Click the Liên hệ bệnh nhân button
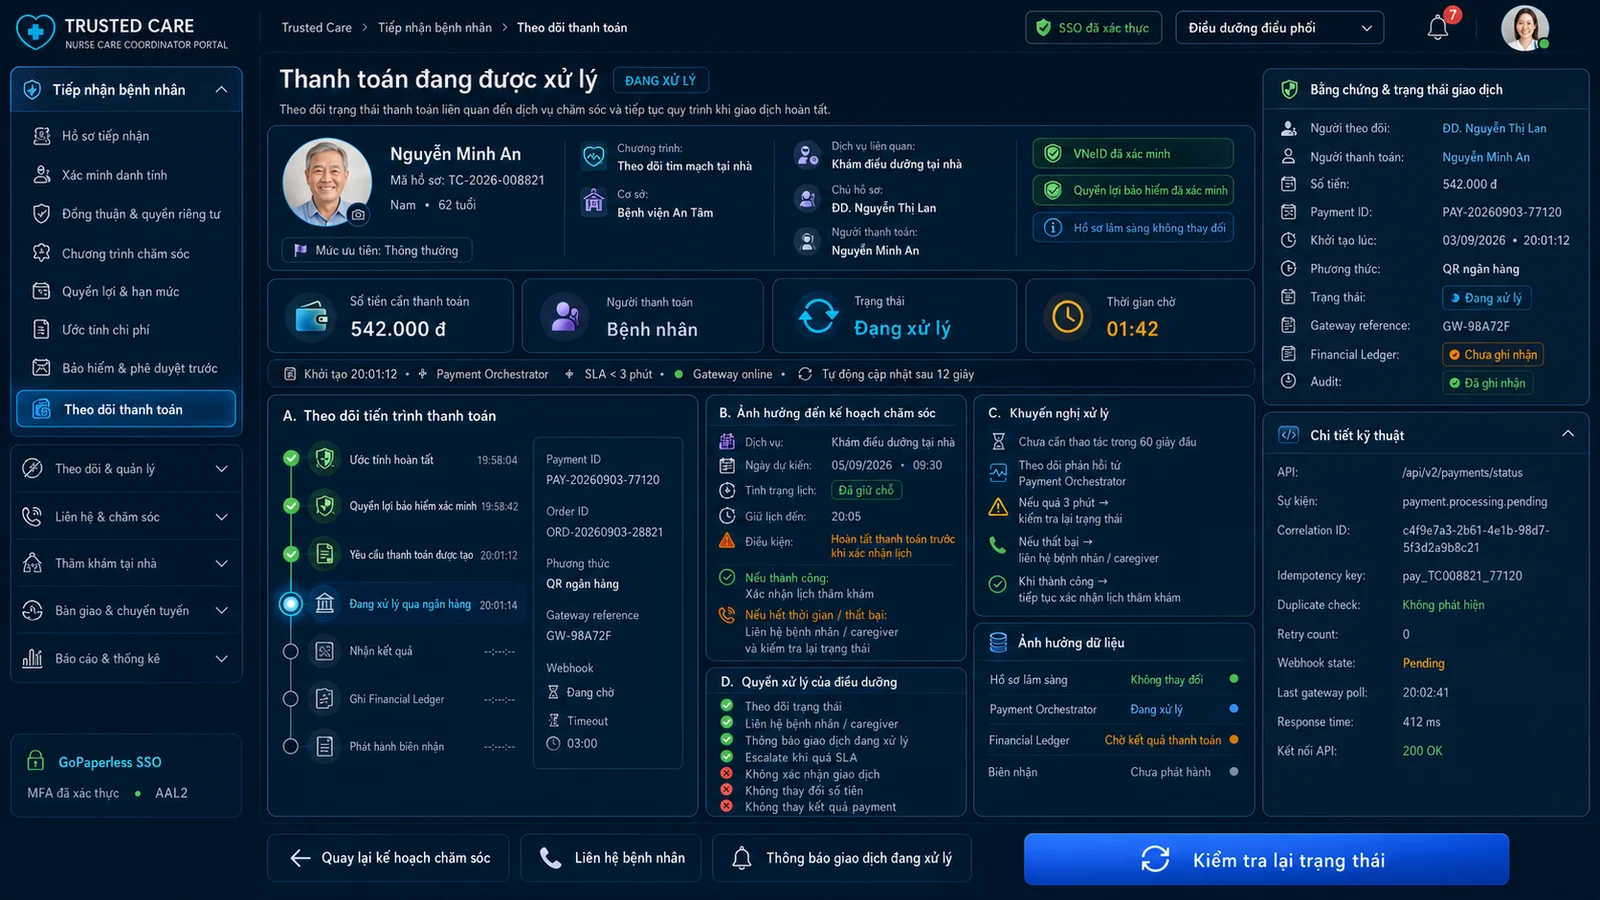Image resolution: width=1600 pixels, height=900 pixels. click(x=611, y=858)
